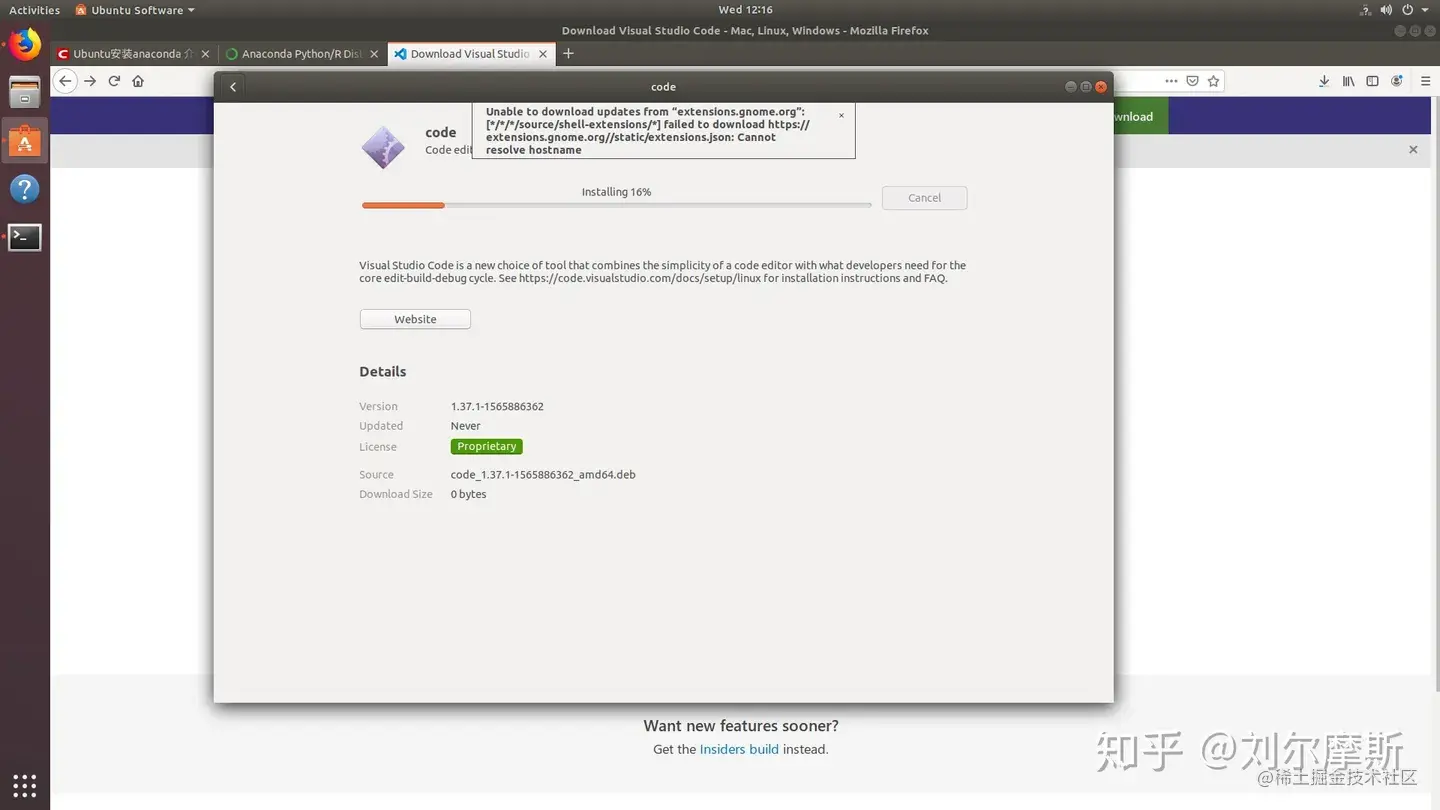Open Firefox library
Image resolution: width=1440 pixels, height=810 pixels.
pyautogui.click(x=1348, y=81)
